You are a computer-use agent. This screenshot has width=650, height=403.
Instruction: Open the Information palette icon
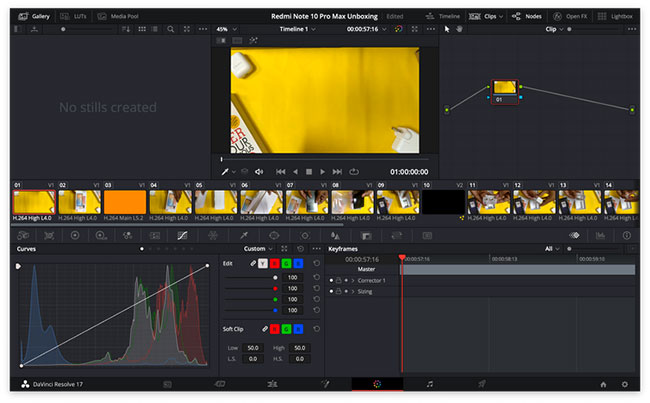point(627,235)
